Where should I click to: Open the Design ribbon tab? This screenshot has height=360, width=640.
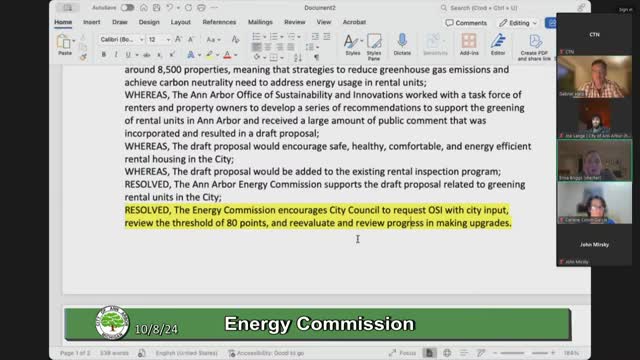[149, 22]
